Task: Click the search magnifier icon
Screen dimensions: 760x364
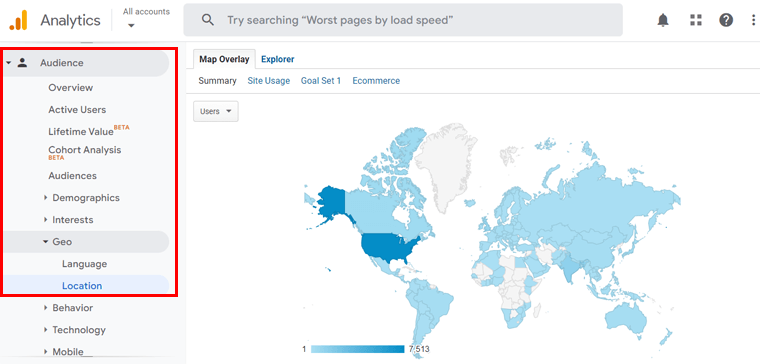Action: [208, 20]
